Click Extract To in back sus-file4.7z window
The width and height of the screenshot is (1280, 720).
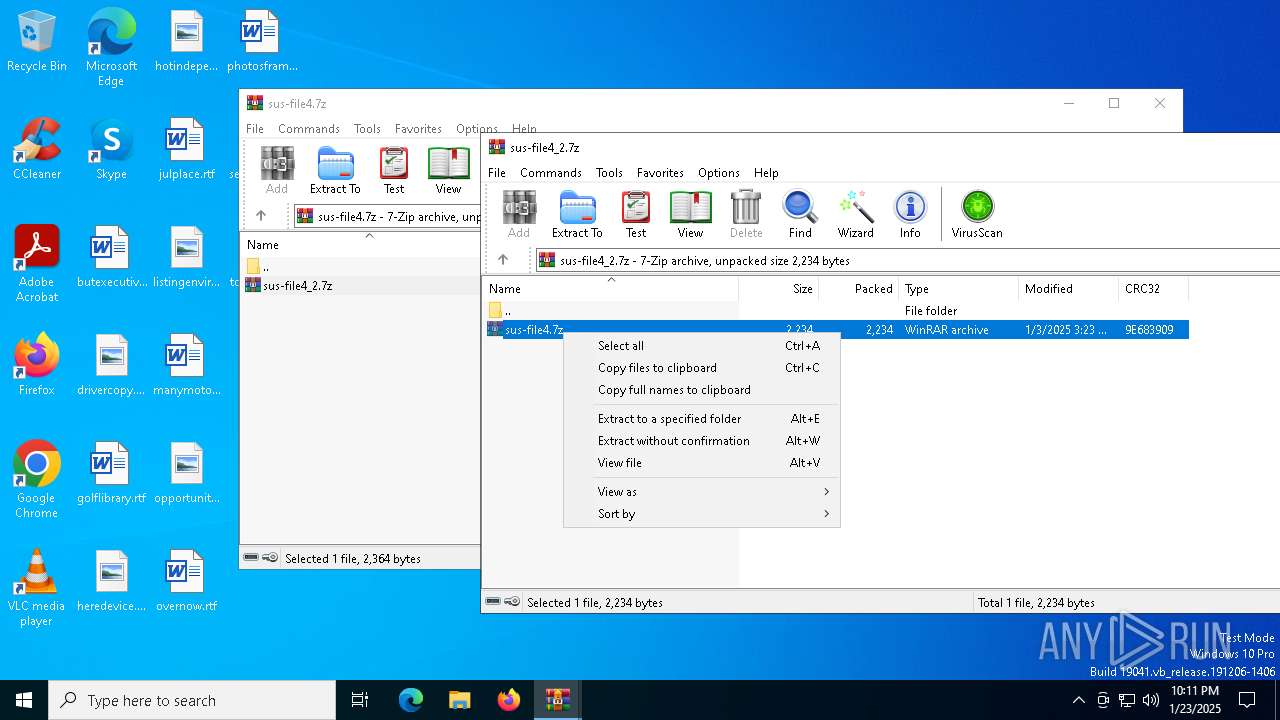335,171
